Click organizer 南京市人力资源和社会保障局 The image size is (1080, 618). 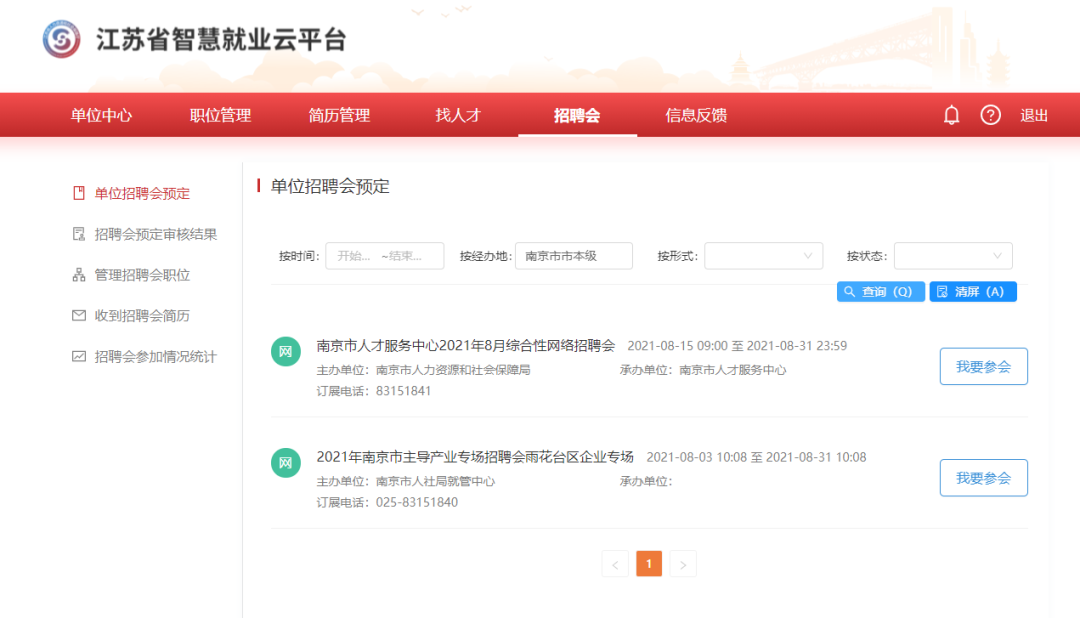(x=453, y=370)
